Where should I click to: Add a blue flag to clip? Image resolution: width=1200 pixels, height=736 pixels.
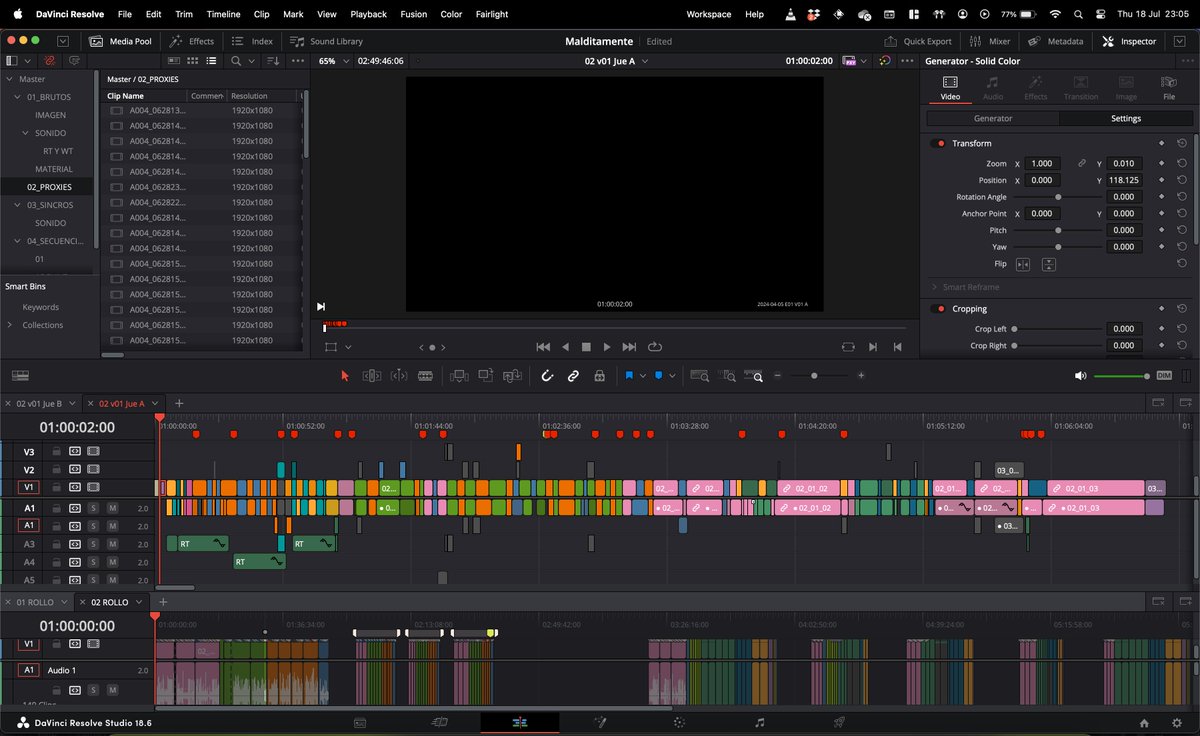[x=629, y=376]
